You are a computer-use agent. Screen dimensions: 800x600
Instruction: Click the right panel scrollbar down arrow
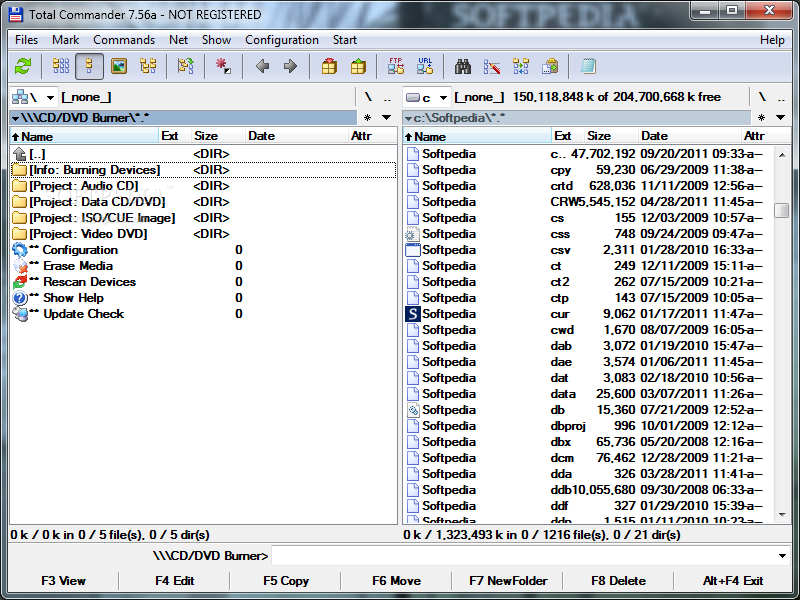click(x=782, y=515)
